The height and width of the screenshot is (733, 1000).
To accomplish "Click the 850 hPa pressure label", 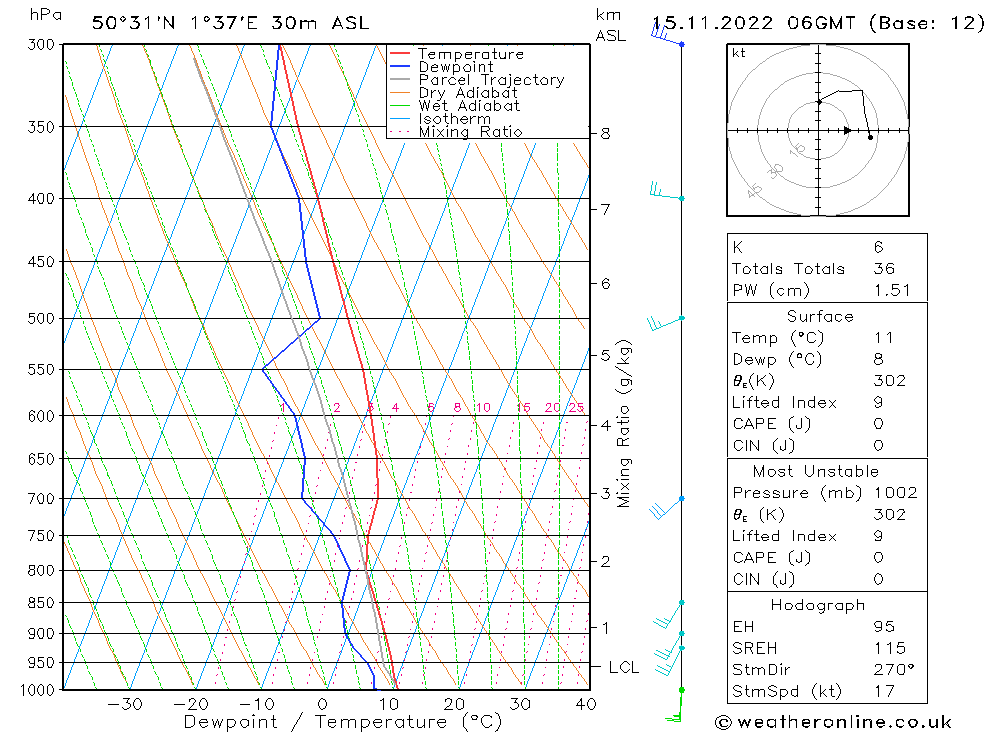I will (x=41, y=603).
